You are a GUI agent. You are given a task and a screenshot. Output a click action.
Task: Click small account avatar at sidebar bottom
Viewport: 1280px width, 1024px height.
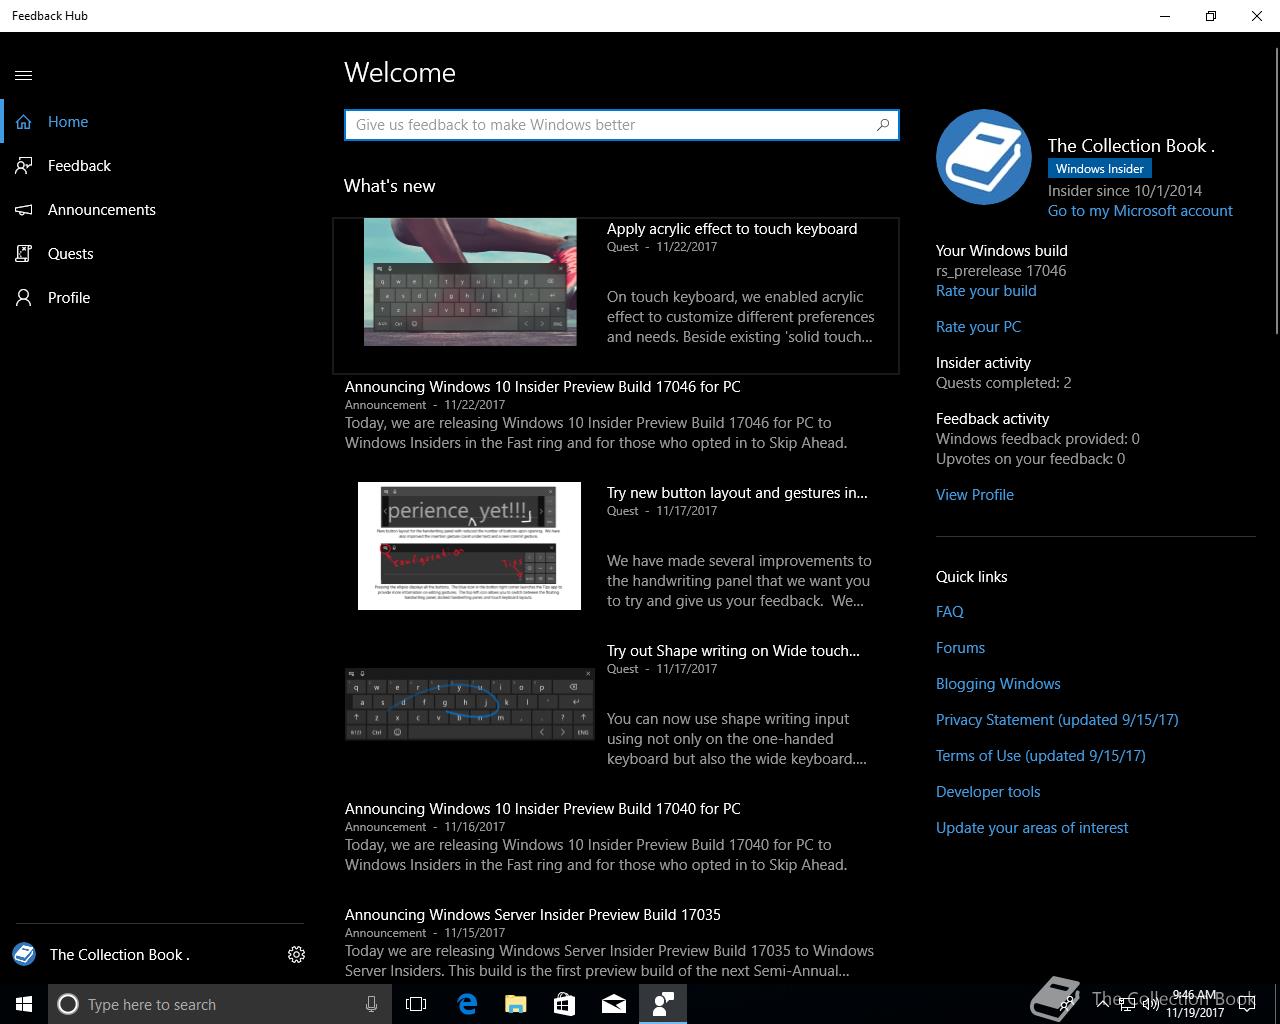(24, 954)
